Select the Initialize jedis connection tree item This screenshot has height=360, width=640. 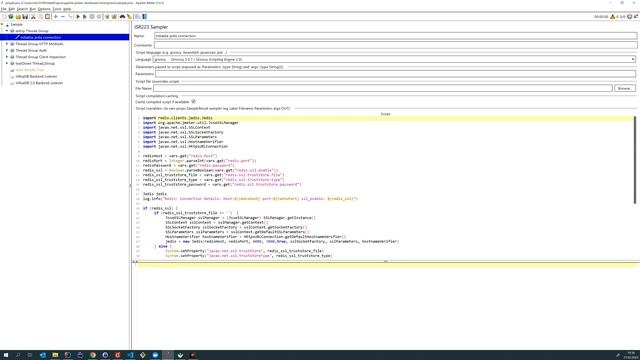coord(41,37)
